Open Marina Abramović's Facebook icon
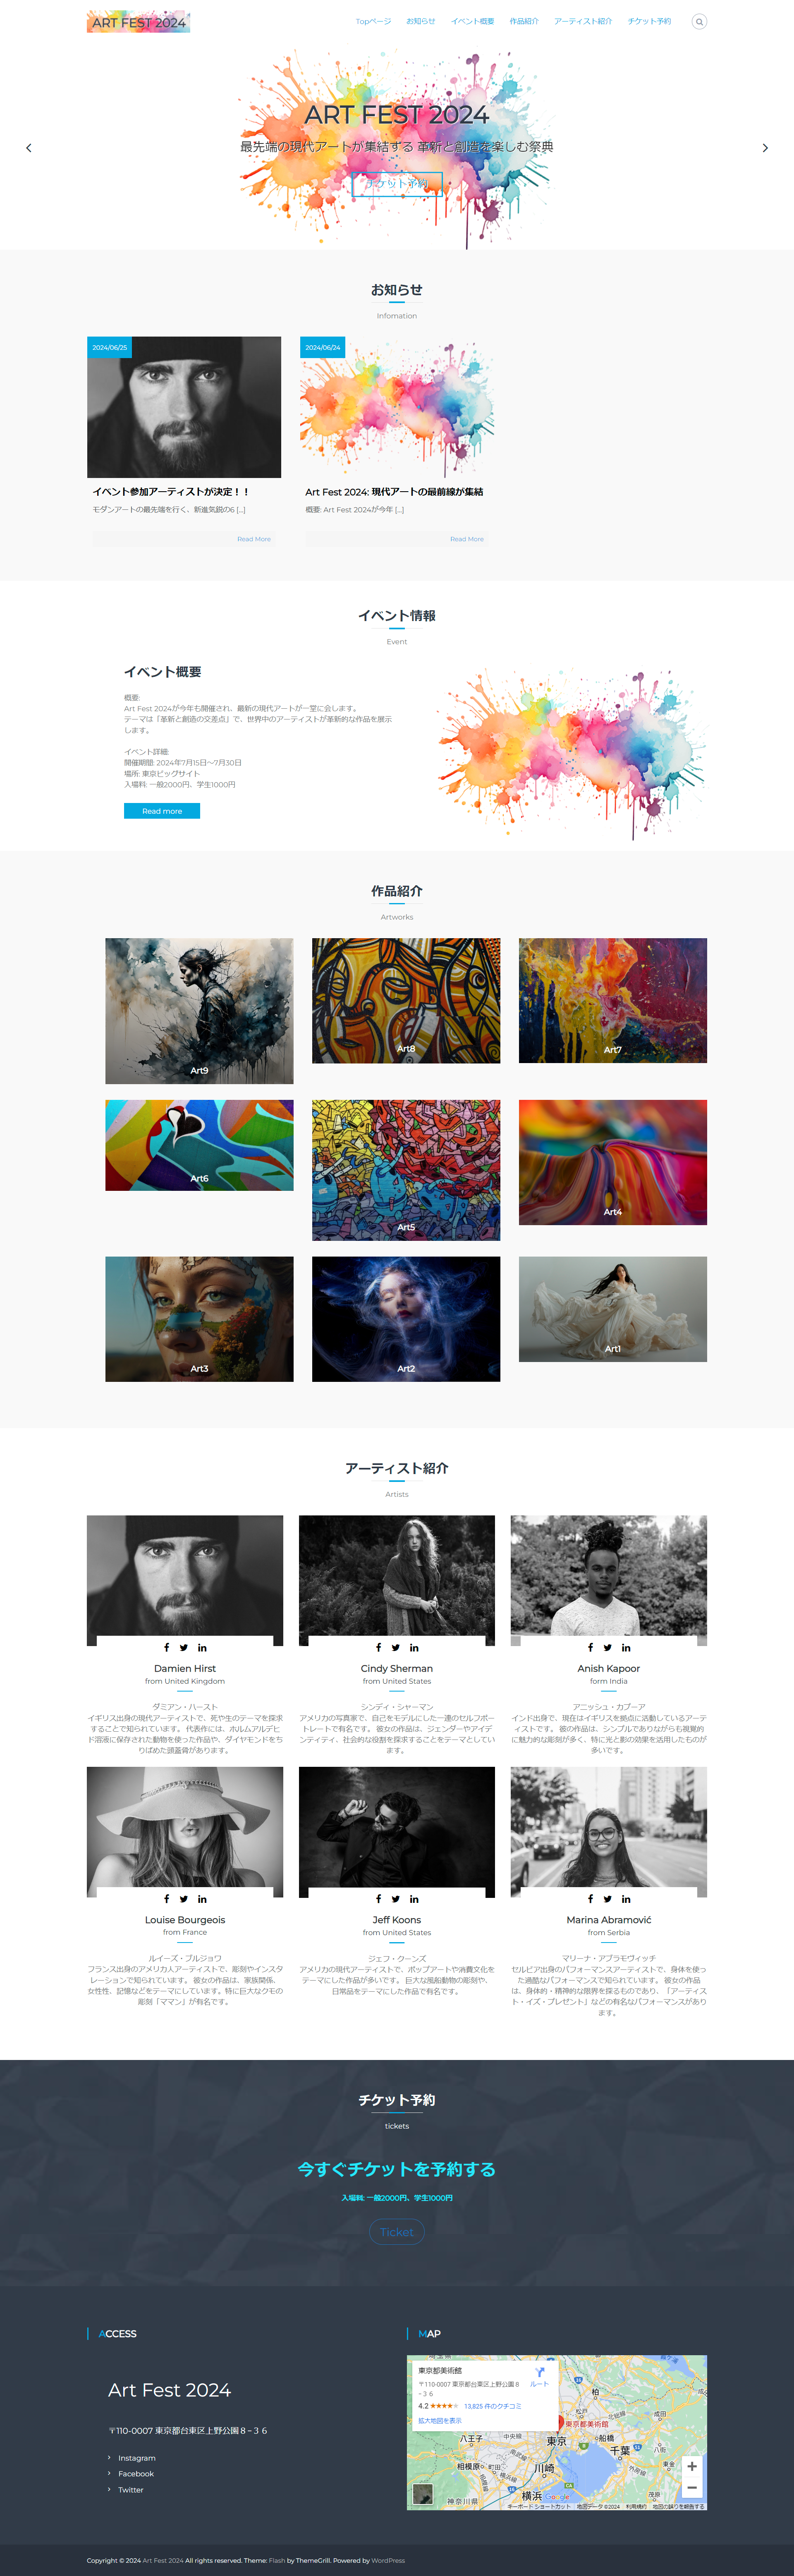The image size is (794, 2576). (590, 1898)
